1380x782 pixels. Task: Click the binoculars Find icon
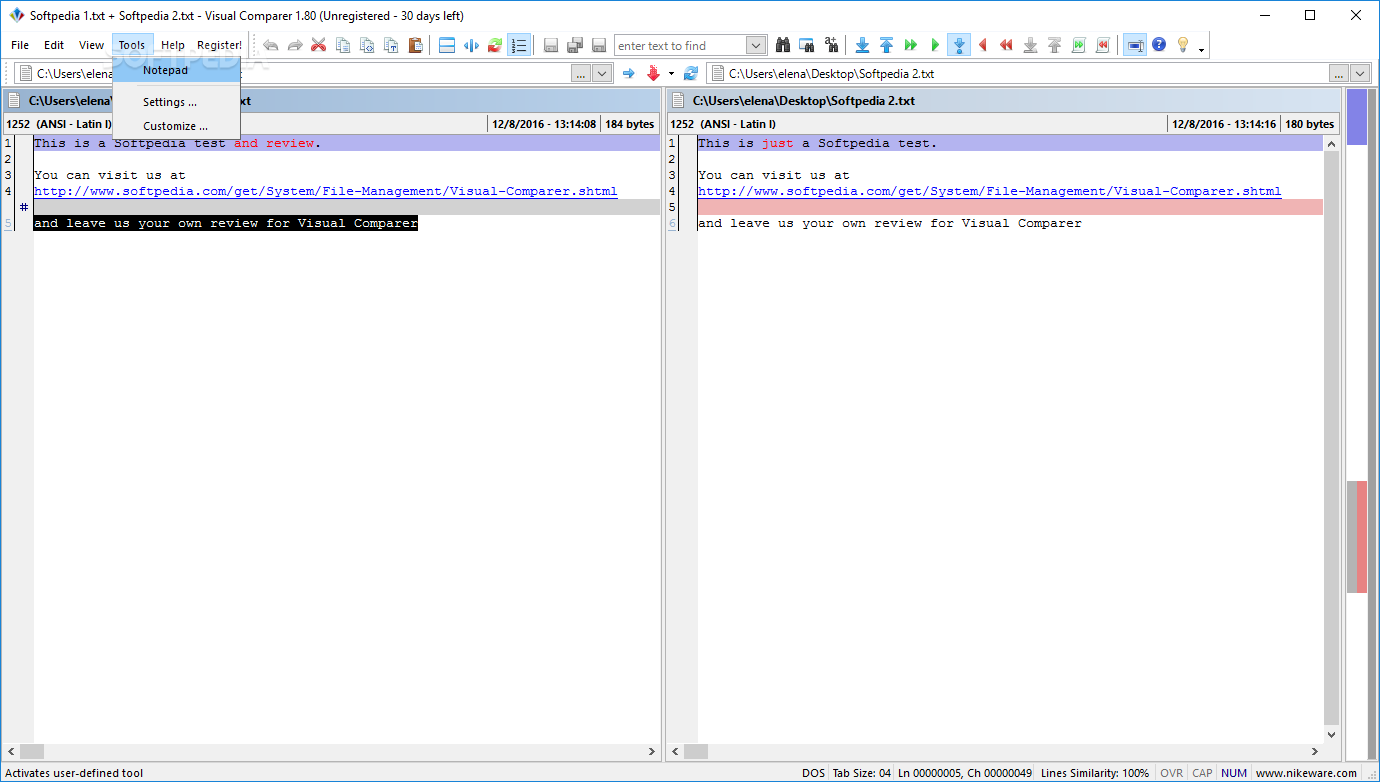783,45
